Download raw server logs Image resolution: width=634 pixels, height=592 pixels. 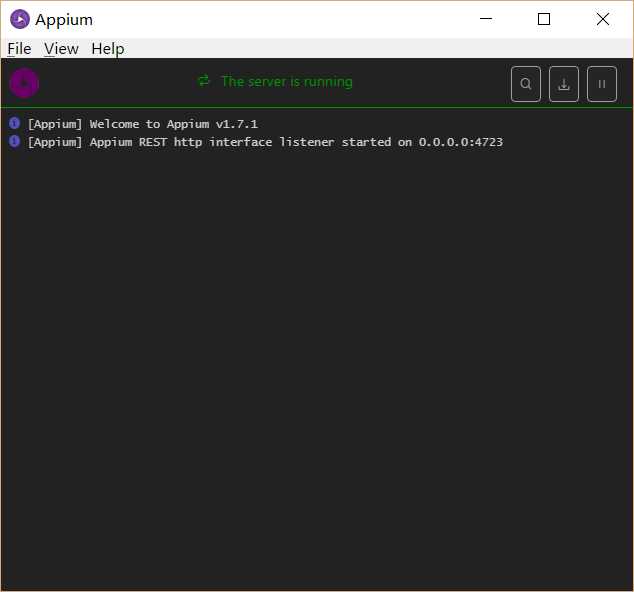tap(564, 84)
